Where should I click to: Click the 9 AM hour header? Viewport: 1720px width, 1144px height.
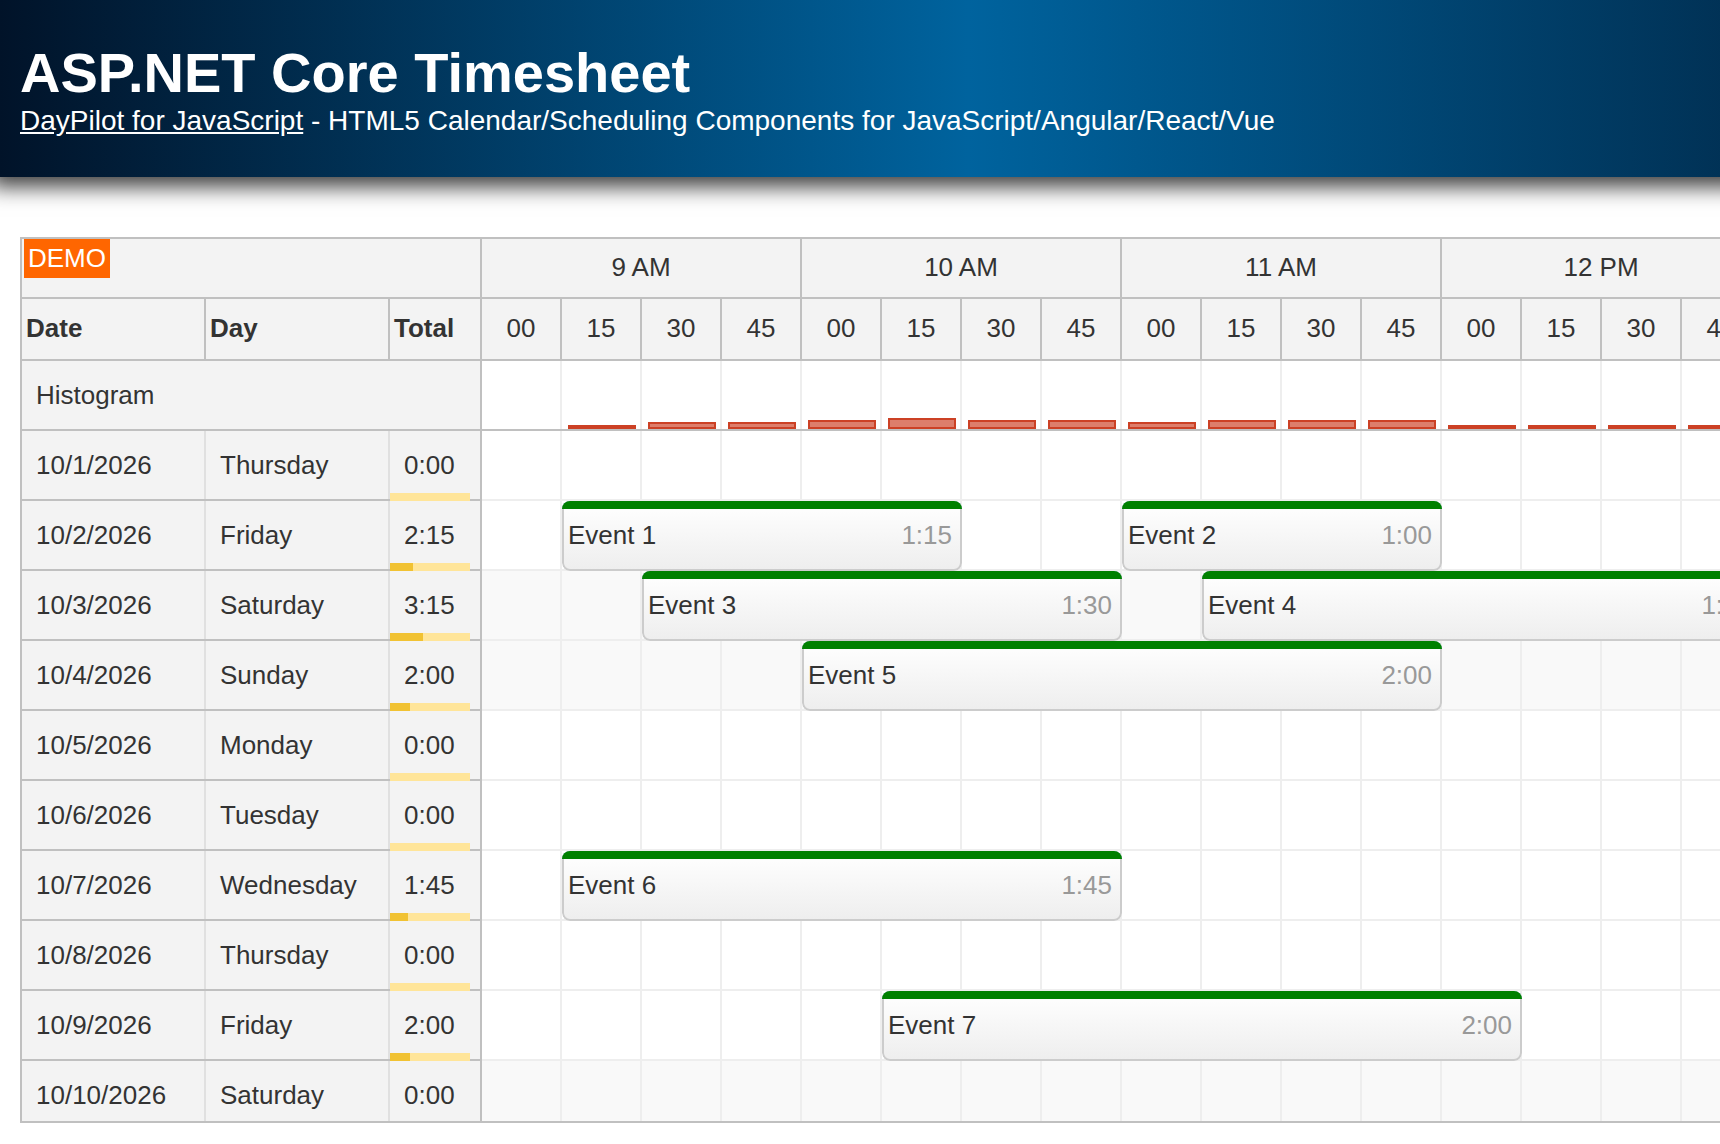[x=641, y=267]
